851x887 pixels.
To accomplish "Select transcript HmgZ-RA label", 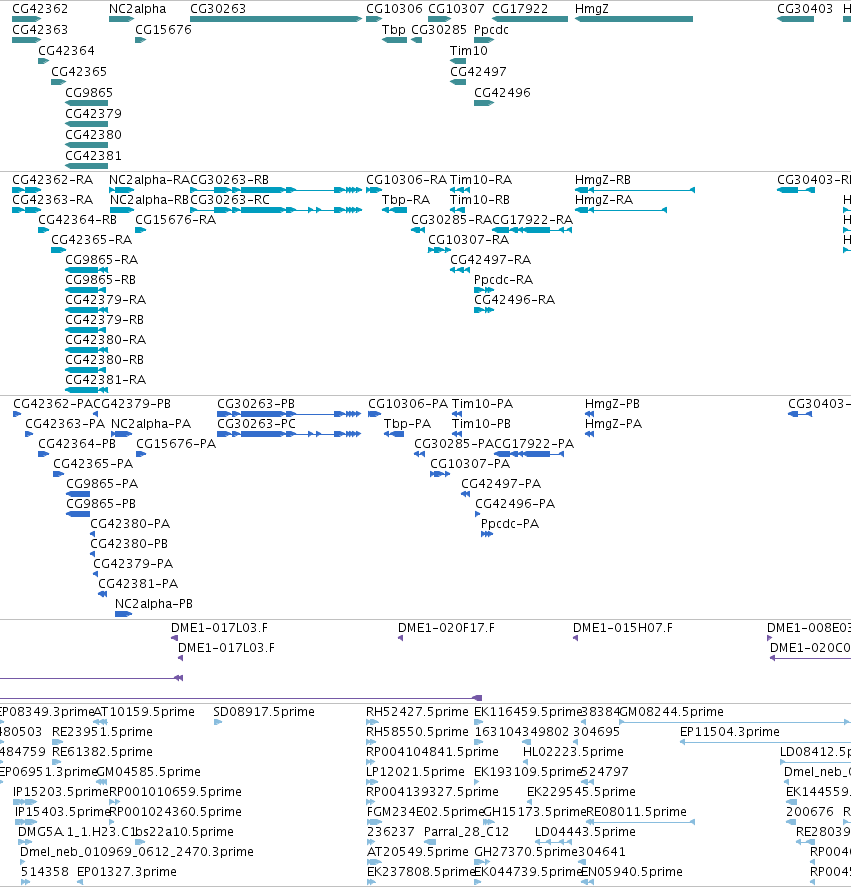I will click(604, 200).
